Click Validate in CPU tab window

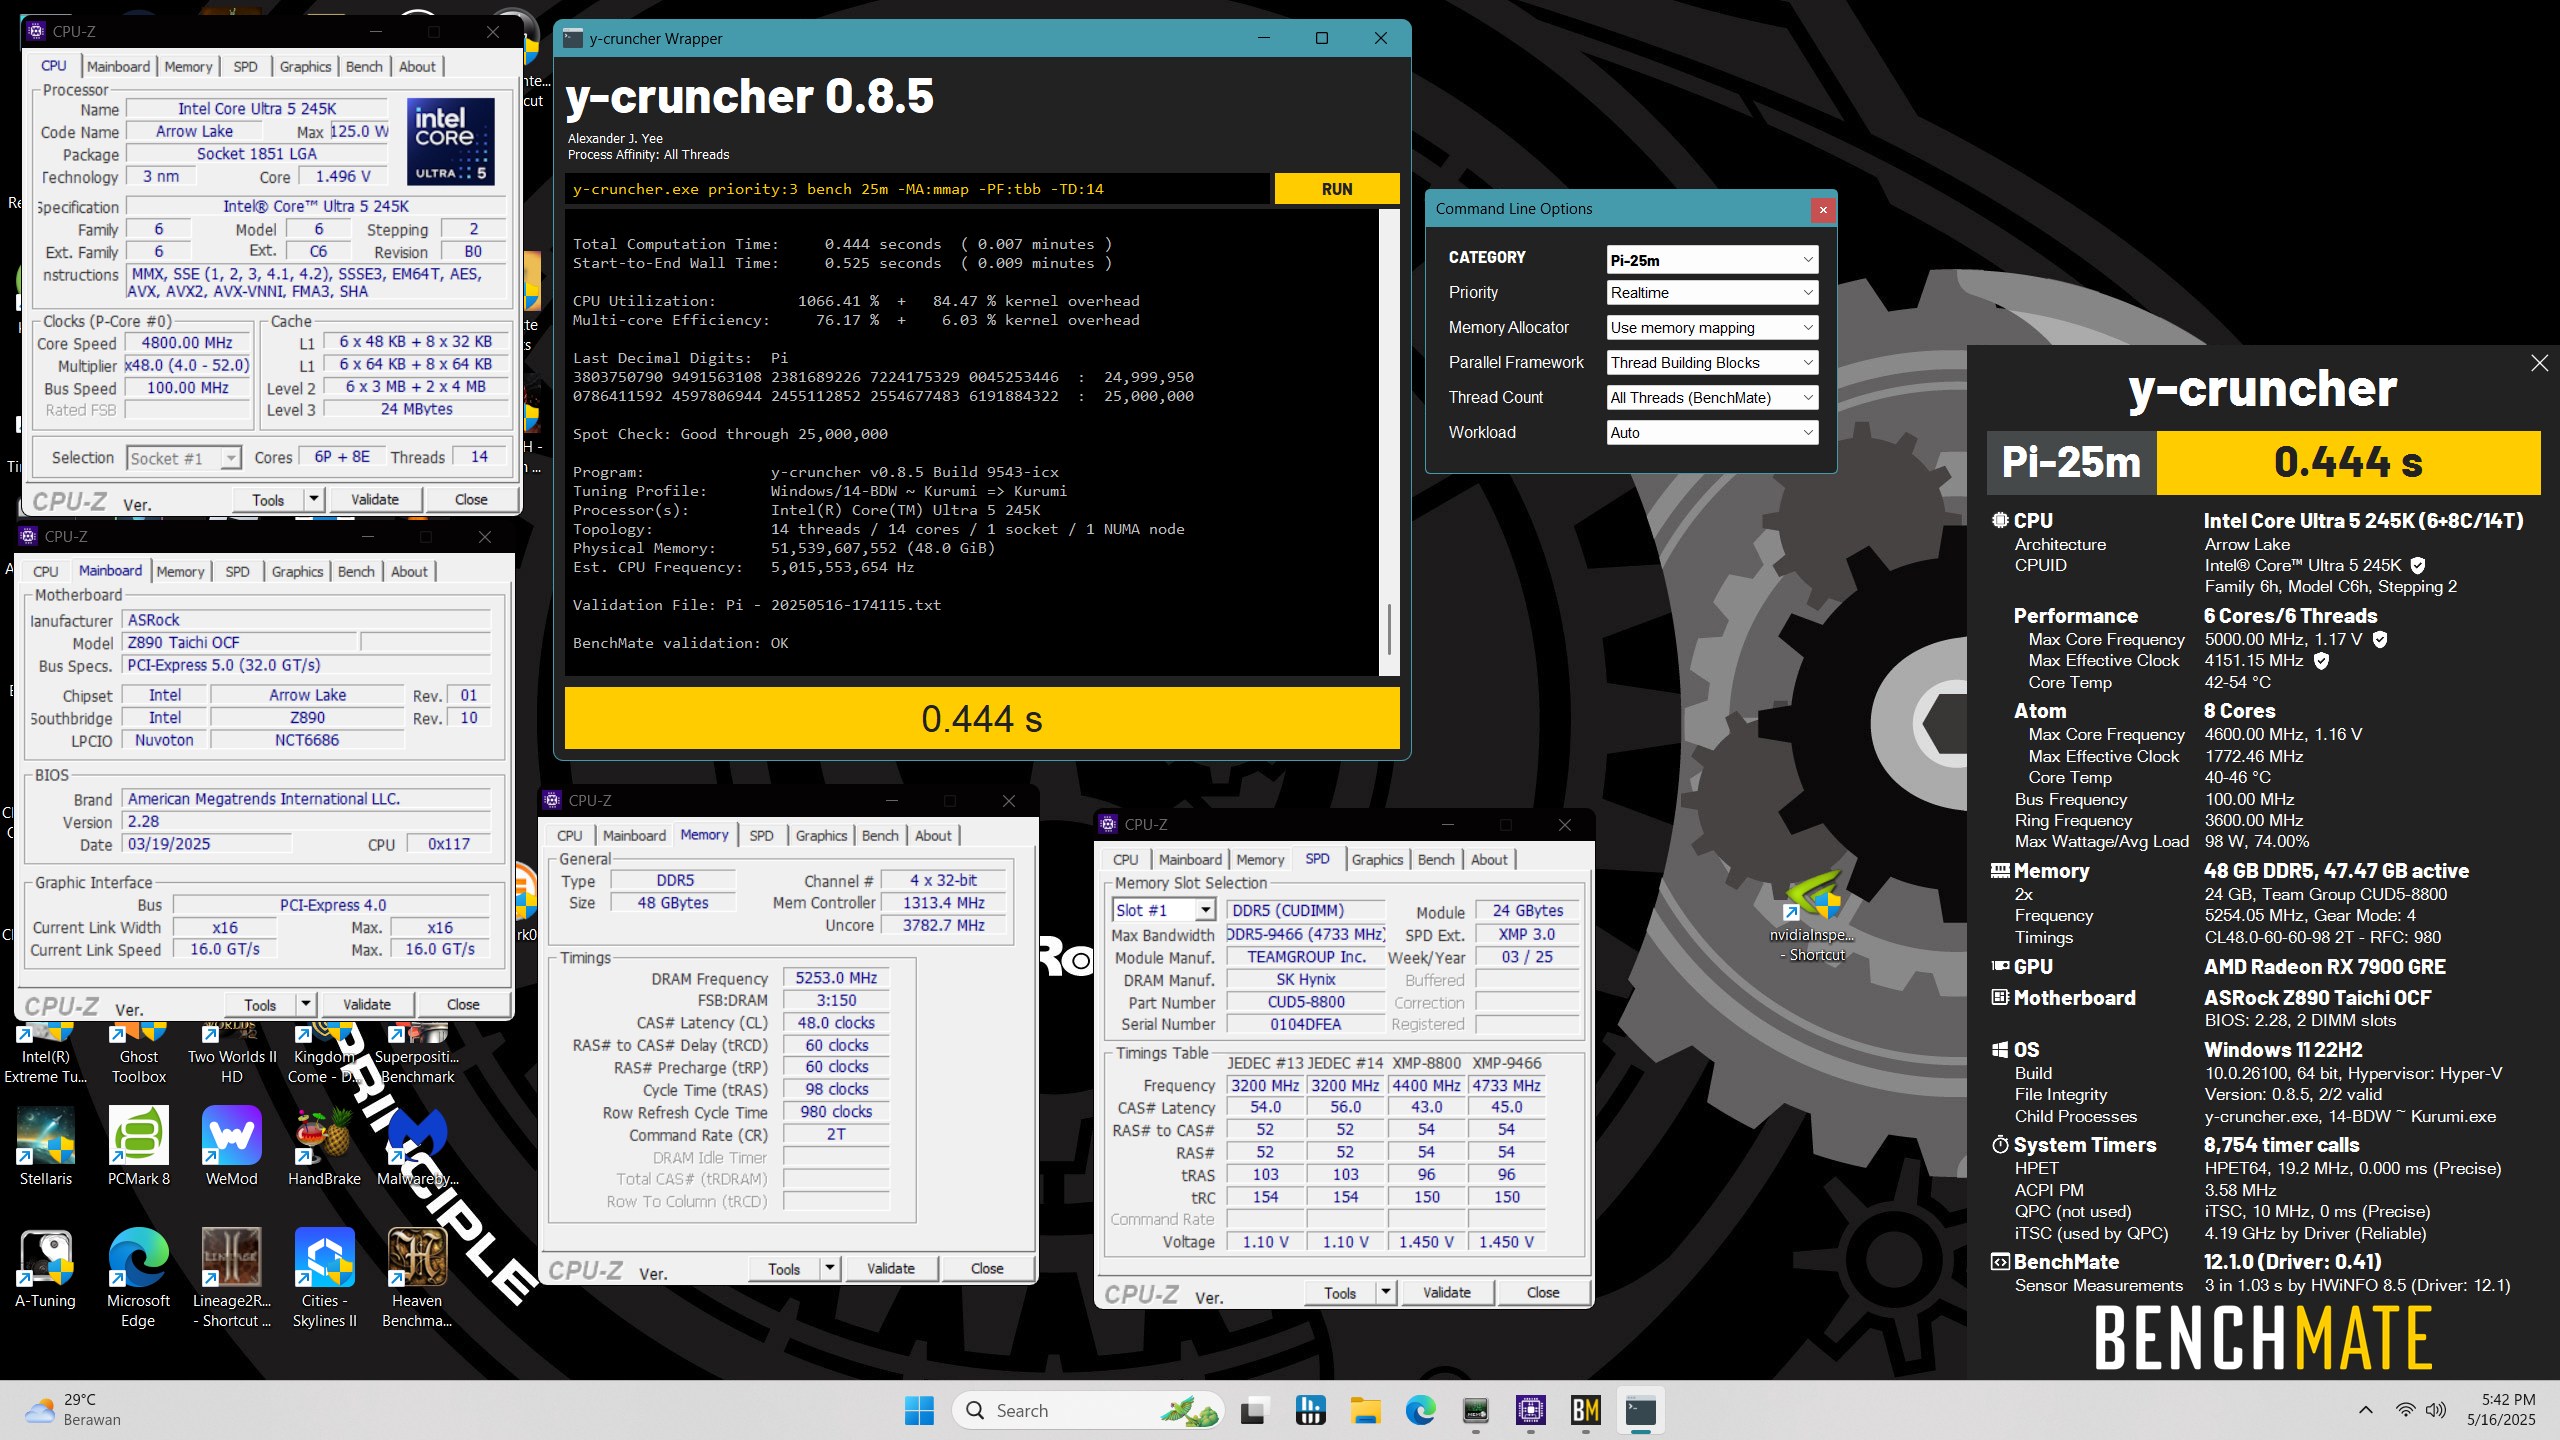point(375,499)
